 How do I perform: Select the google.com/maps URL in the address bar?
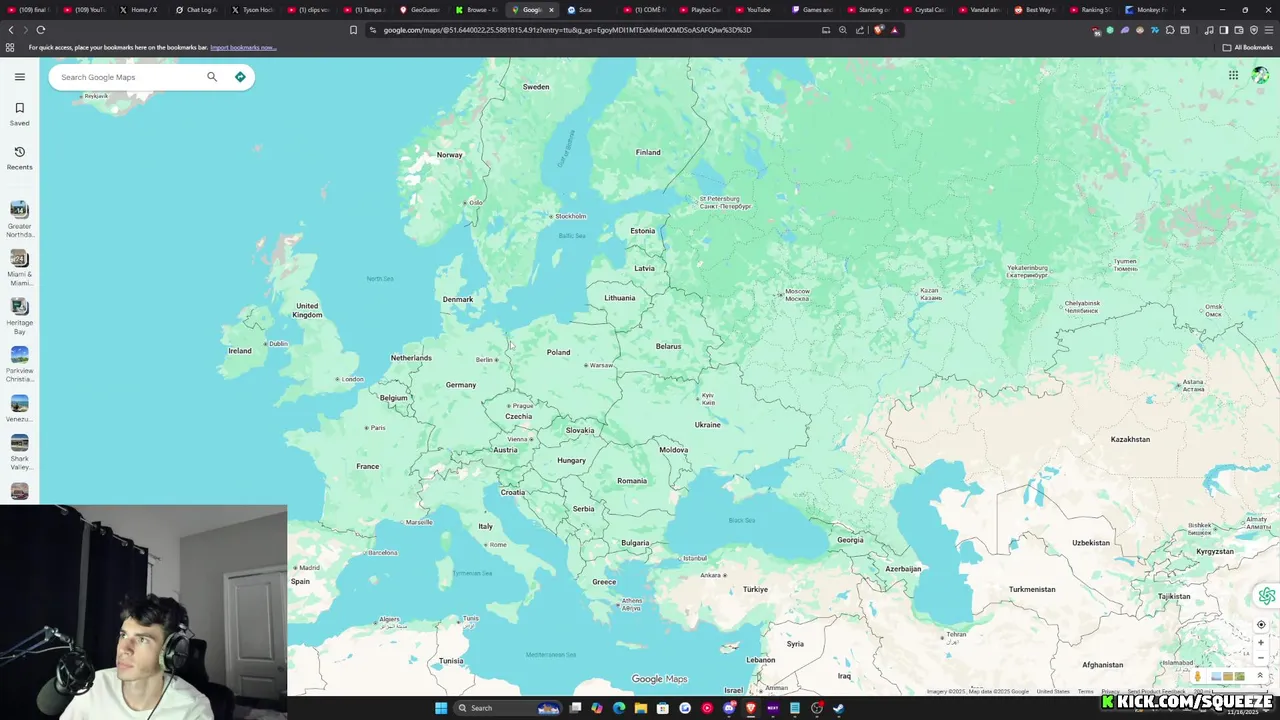click(x=567, y=30)
